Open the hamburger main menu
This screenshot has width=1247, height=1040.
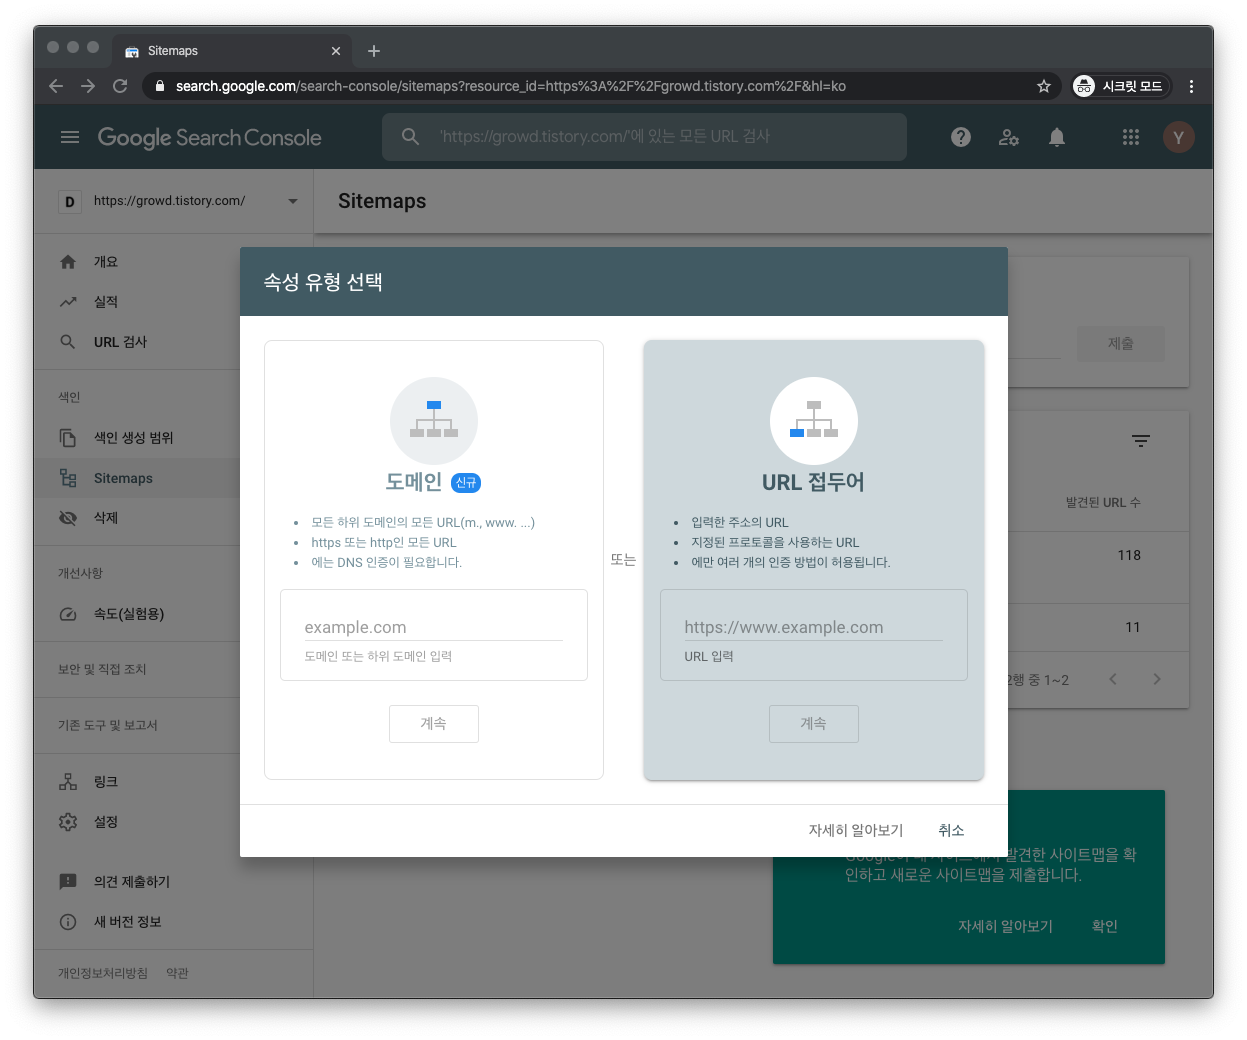(x=69, y=137)
